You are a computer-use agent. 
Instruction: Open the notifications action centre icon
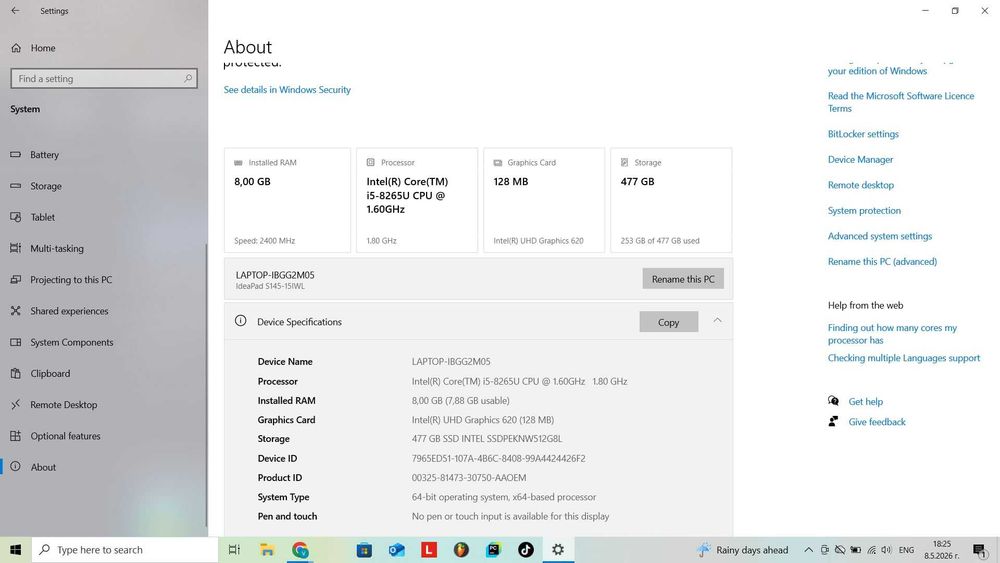coord(980,550)
